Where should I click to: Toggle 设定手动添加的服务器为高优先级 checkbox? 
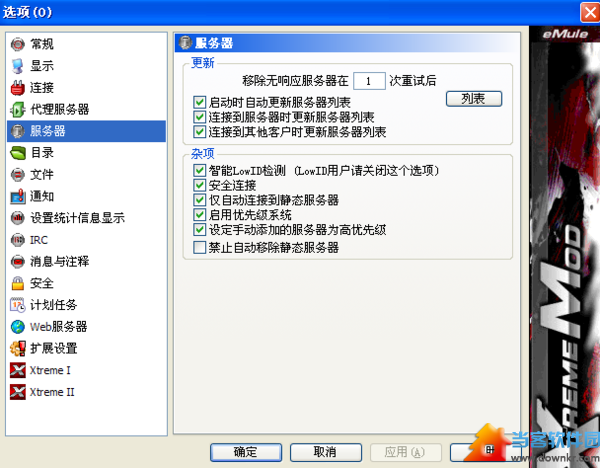click(199, 230)
